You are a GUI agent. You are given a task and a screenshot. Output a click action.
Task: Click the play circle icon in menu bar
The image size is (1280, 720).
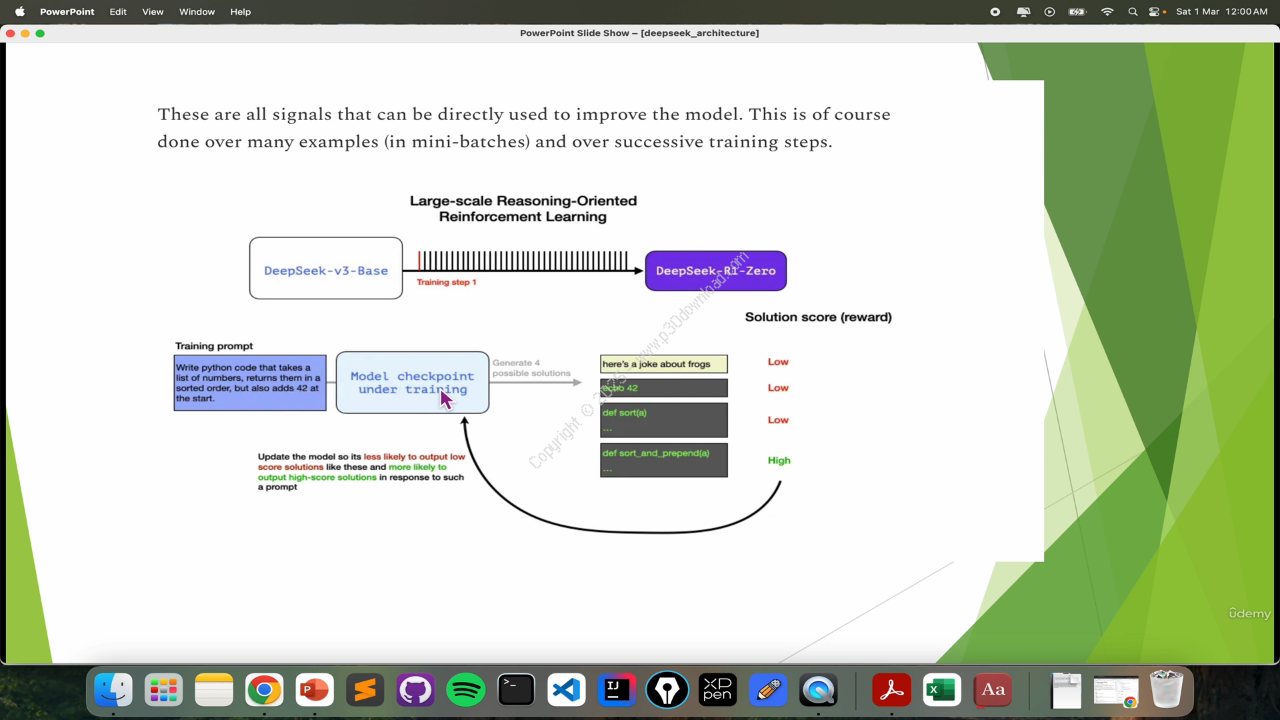click(1049, 12)
